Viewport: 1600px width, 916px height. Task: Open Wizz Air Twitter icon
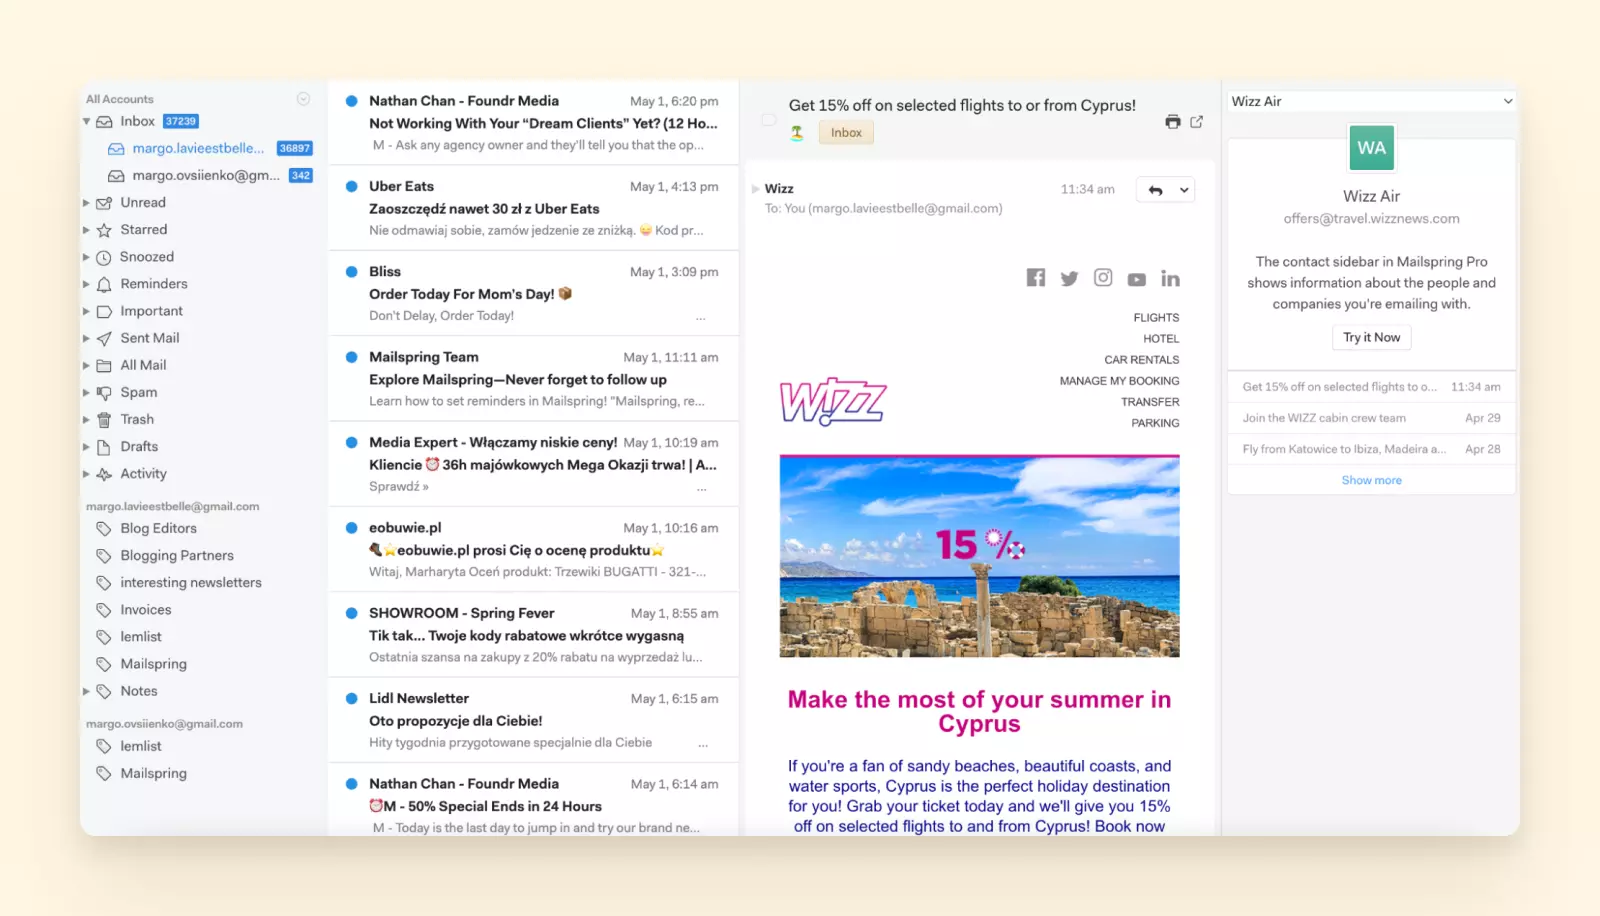click(1070, 278)
